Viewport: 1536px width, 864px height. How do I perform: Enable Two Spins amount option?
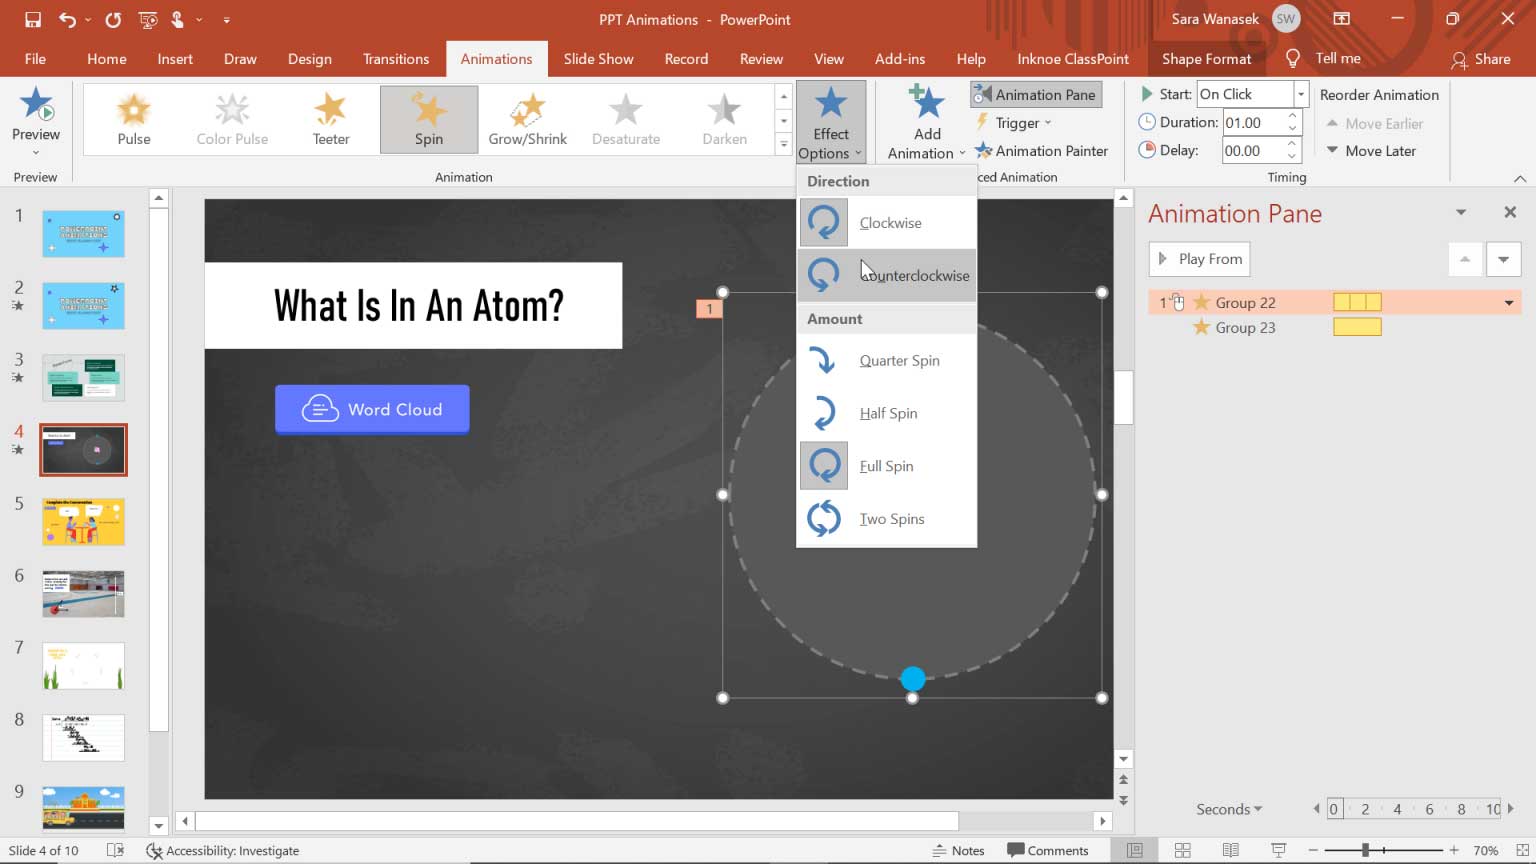891,518
